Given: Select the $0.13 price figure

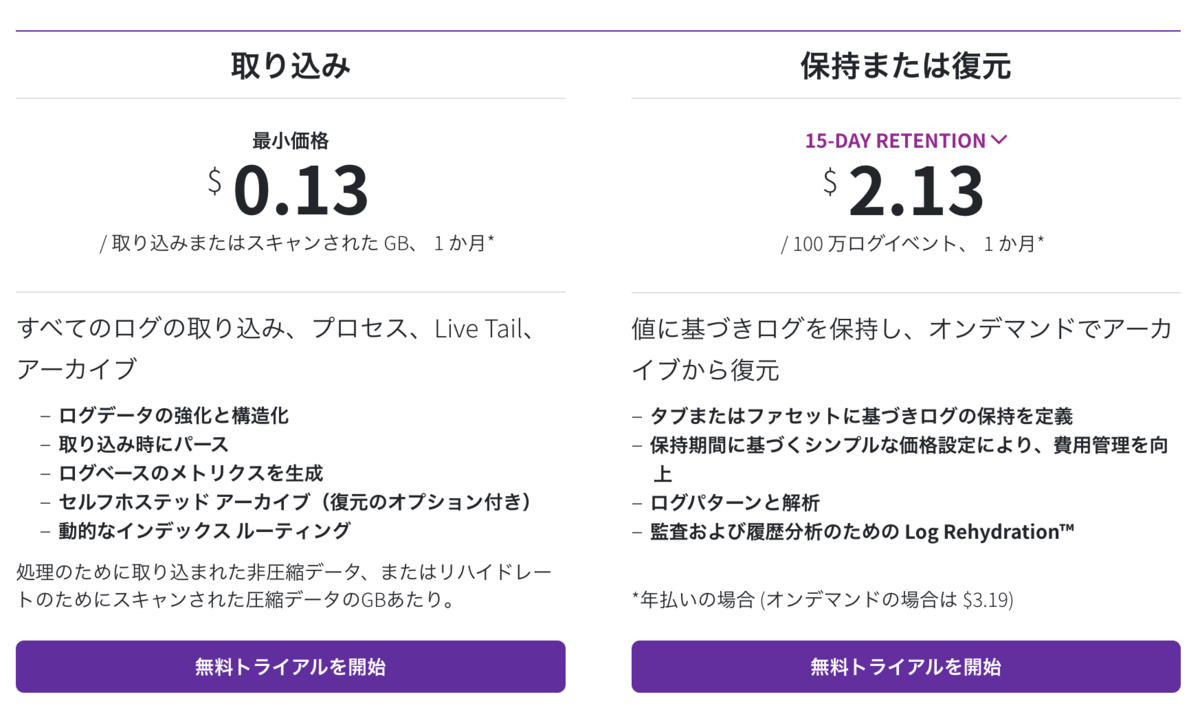Looking at the screenshot, I should click(x=289, y=190).
